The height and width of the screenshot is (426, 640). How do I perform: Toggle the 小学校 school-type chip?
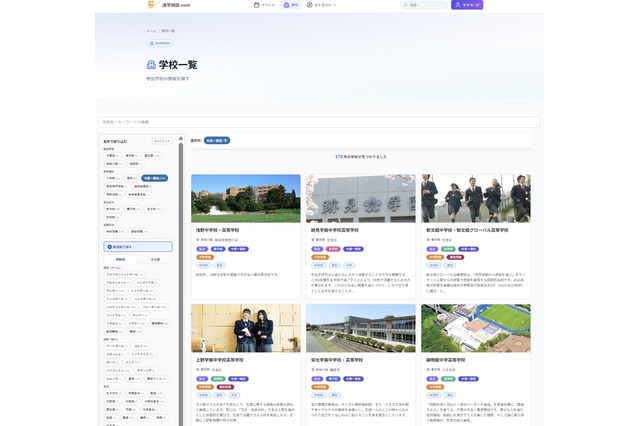(x=113, y=178)
